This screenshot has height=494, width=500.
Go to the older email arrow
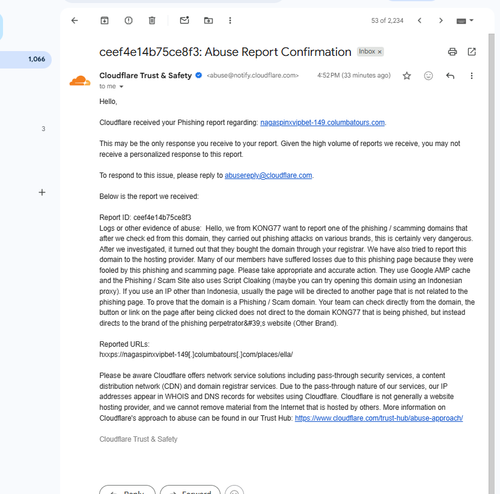pos(441,21)
